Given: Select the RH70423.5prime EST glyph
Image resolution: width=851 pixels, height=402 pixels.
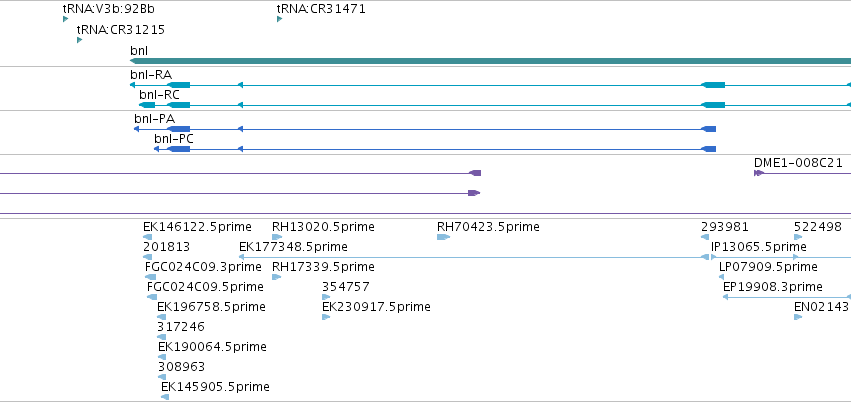Looking at the screenshot, I should [443, 237].
